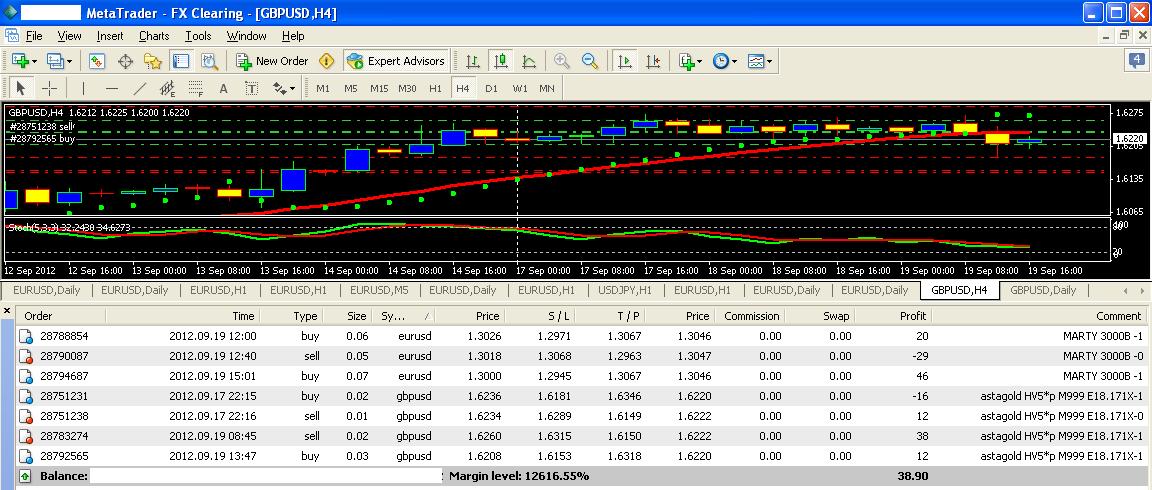Click the Periods clock icon

point(721,61)
